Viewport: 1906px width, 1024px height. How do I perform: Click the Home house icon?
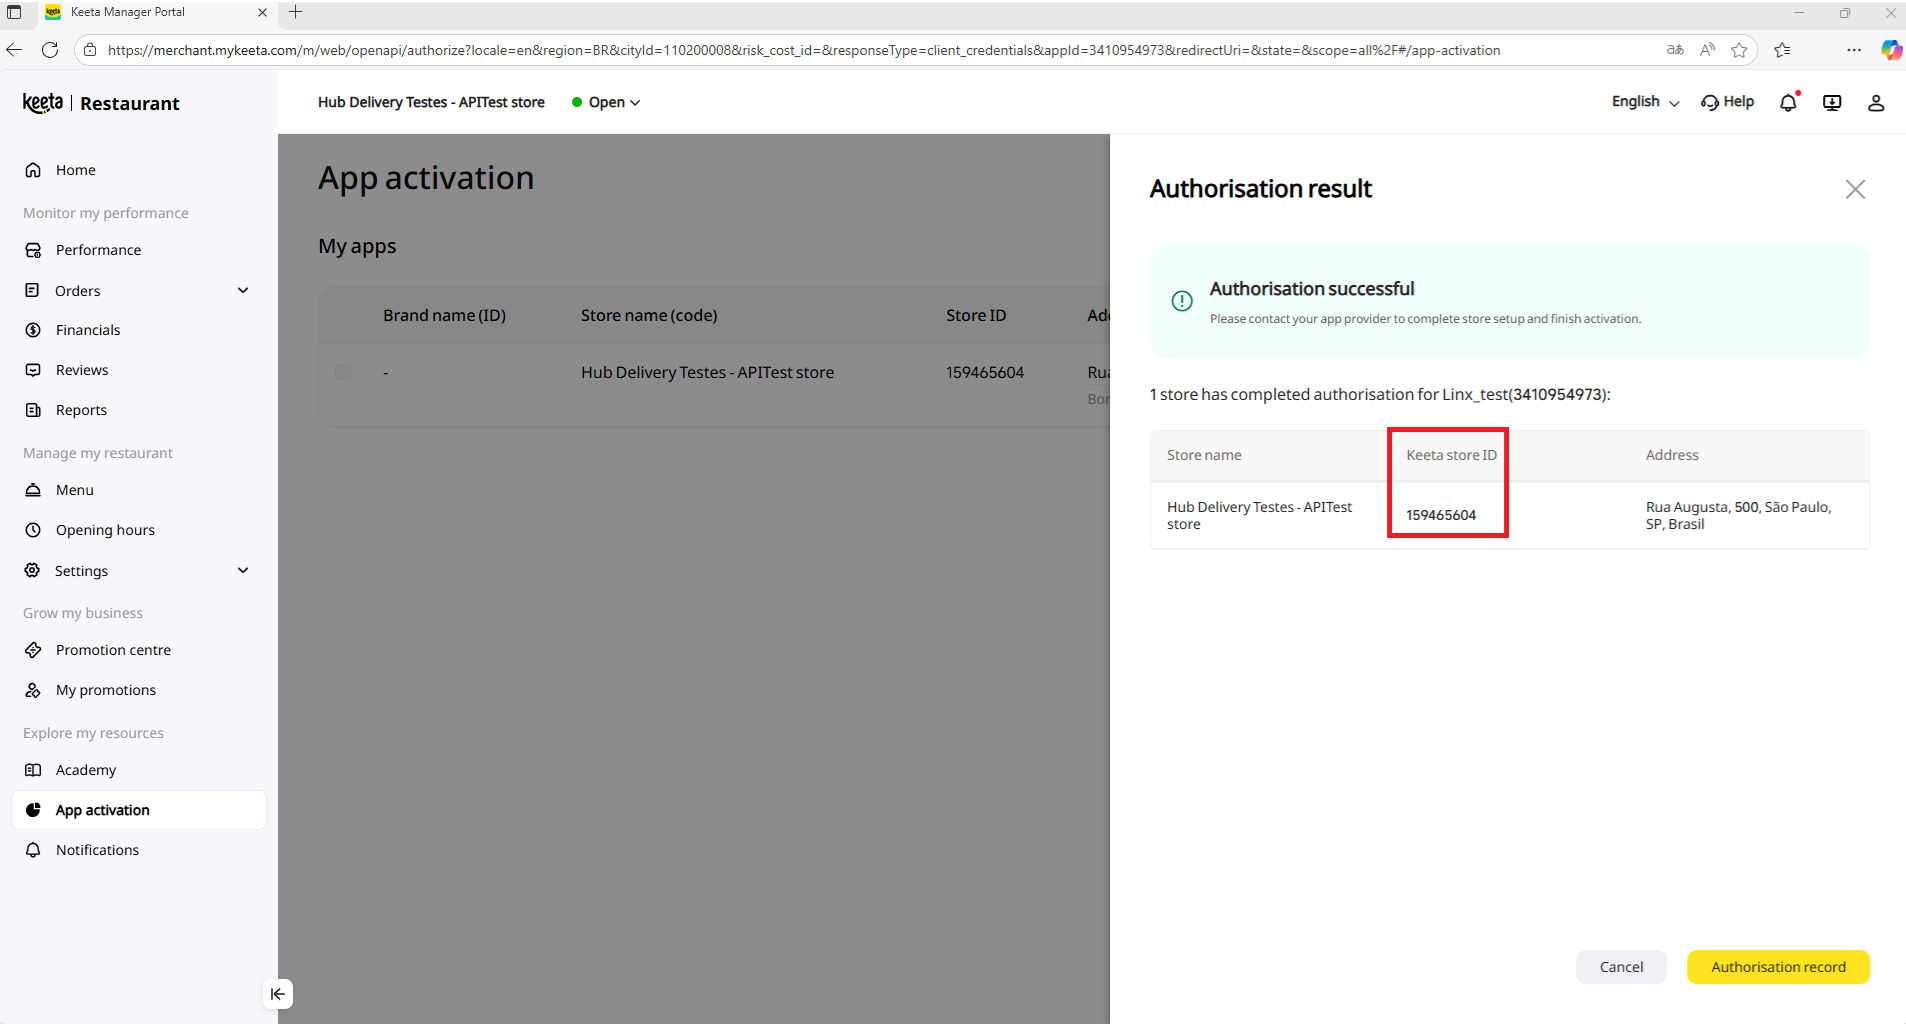33,170
